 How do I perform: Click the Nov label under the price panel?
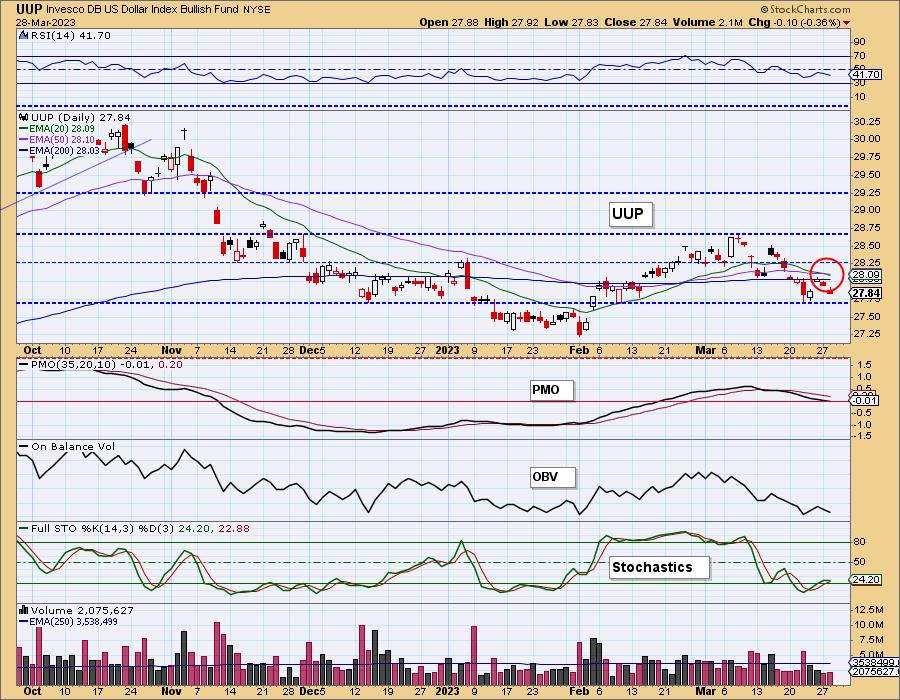tap(171, 351)
